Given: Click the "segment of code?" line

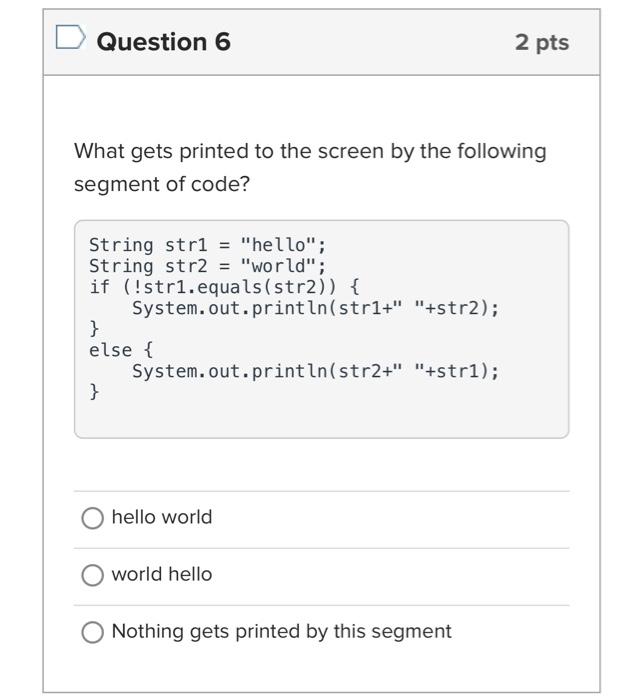Looking at the screenshot, I should tap(161, 185).
